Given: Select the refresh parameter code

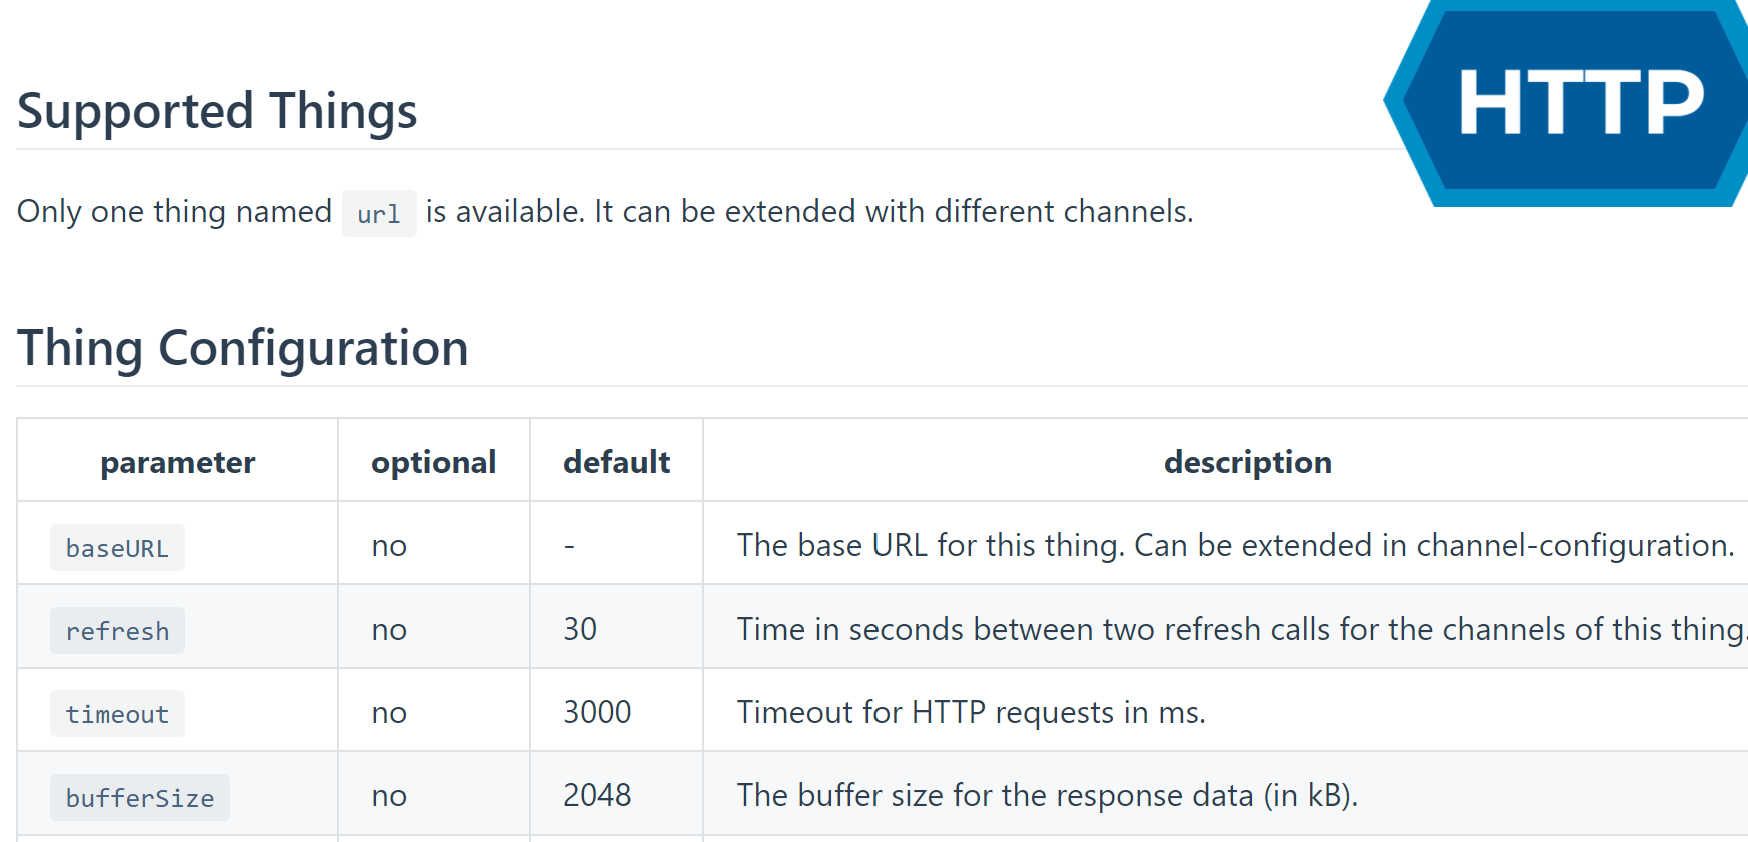Looking at the screenshot, I should pos(117,631).
